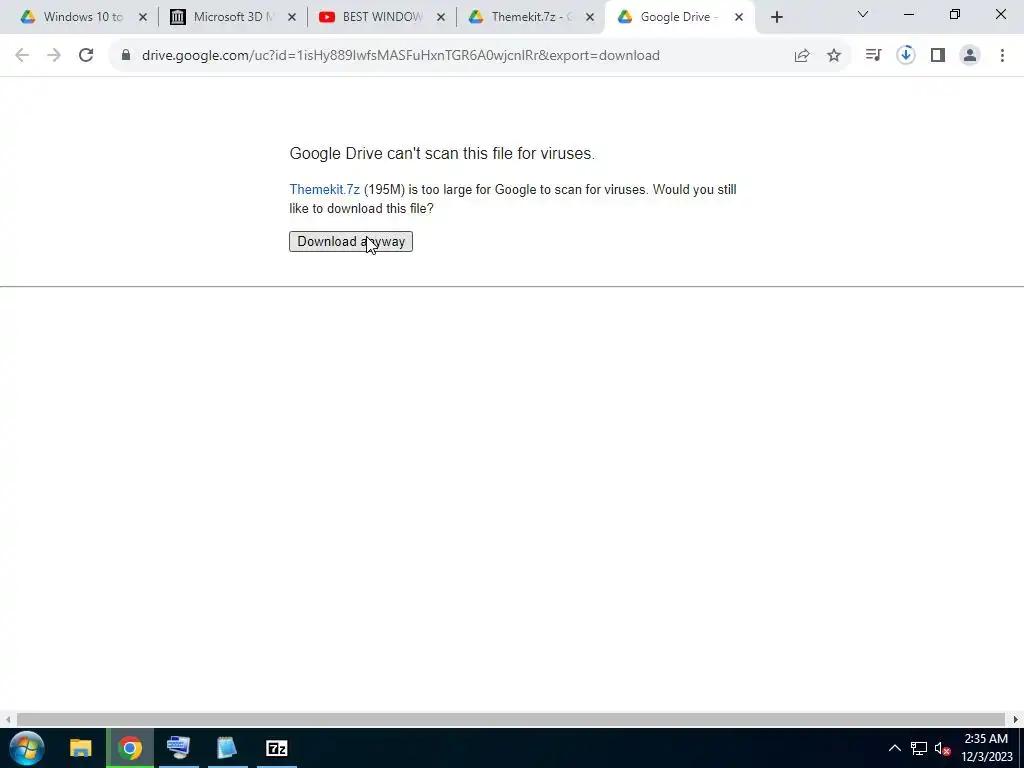Share this page icon

pos(802,56)
